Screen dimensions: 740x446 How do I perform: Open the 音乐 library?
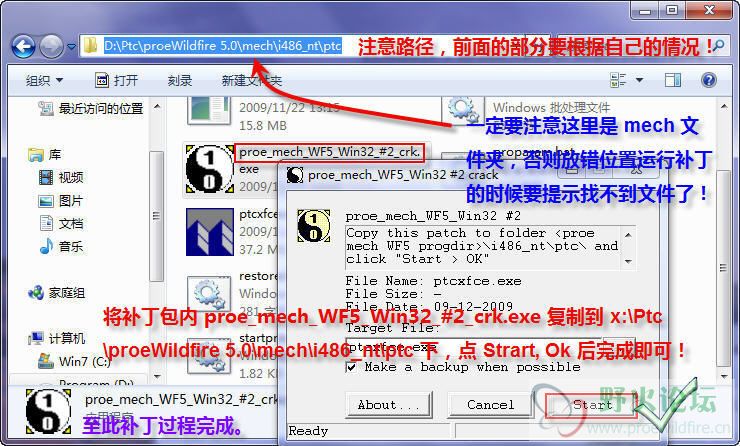pyautogui.click(x=71, y=246)
